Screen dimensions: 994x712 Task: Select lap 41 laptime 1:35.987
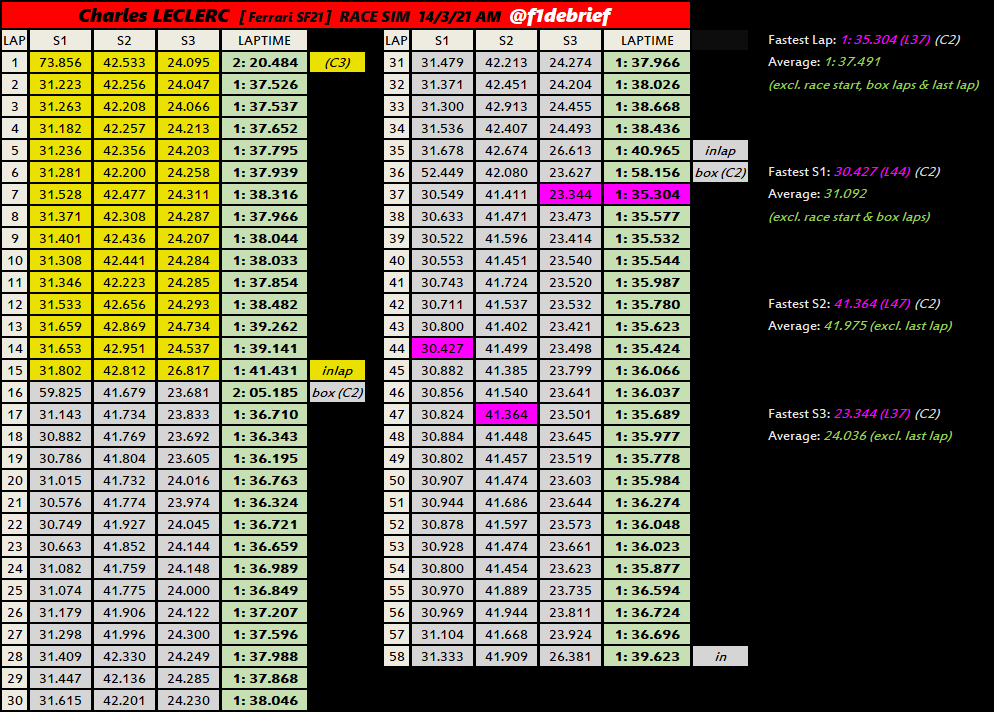647,282
